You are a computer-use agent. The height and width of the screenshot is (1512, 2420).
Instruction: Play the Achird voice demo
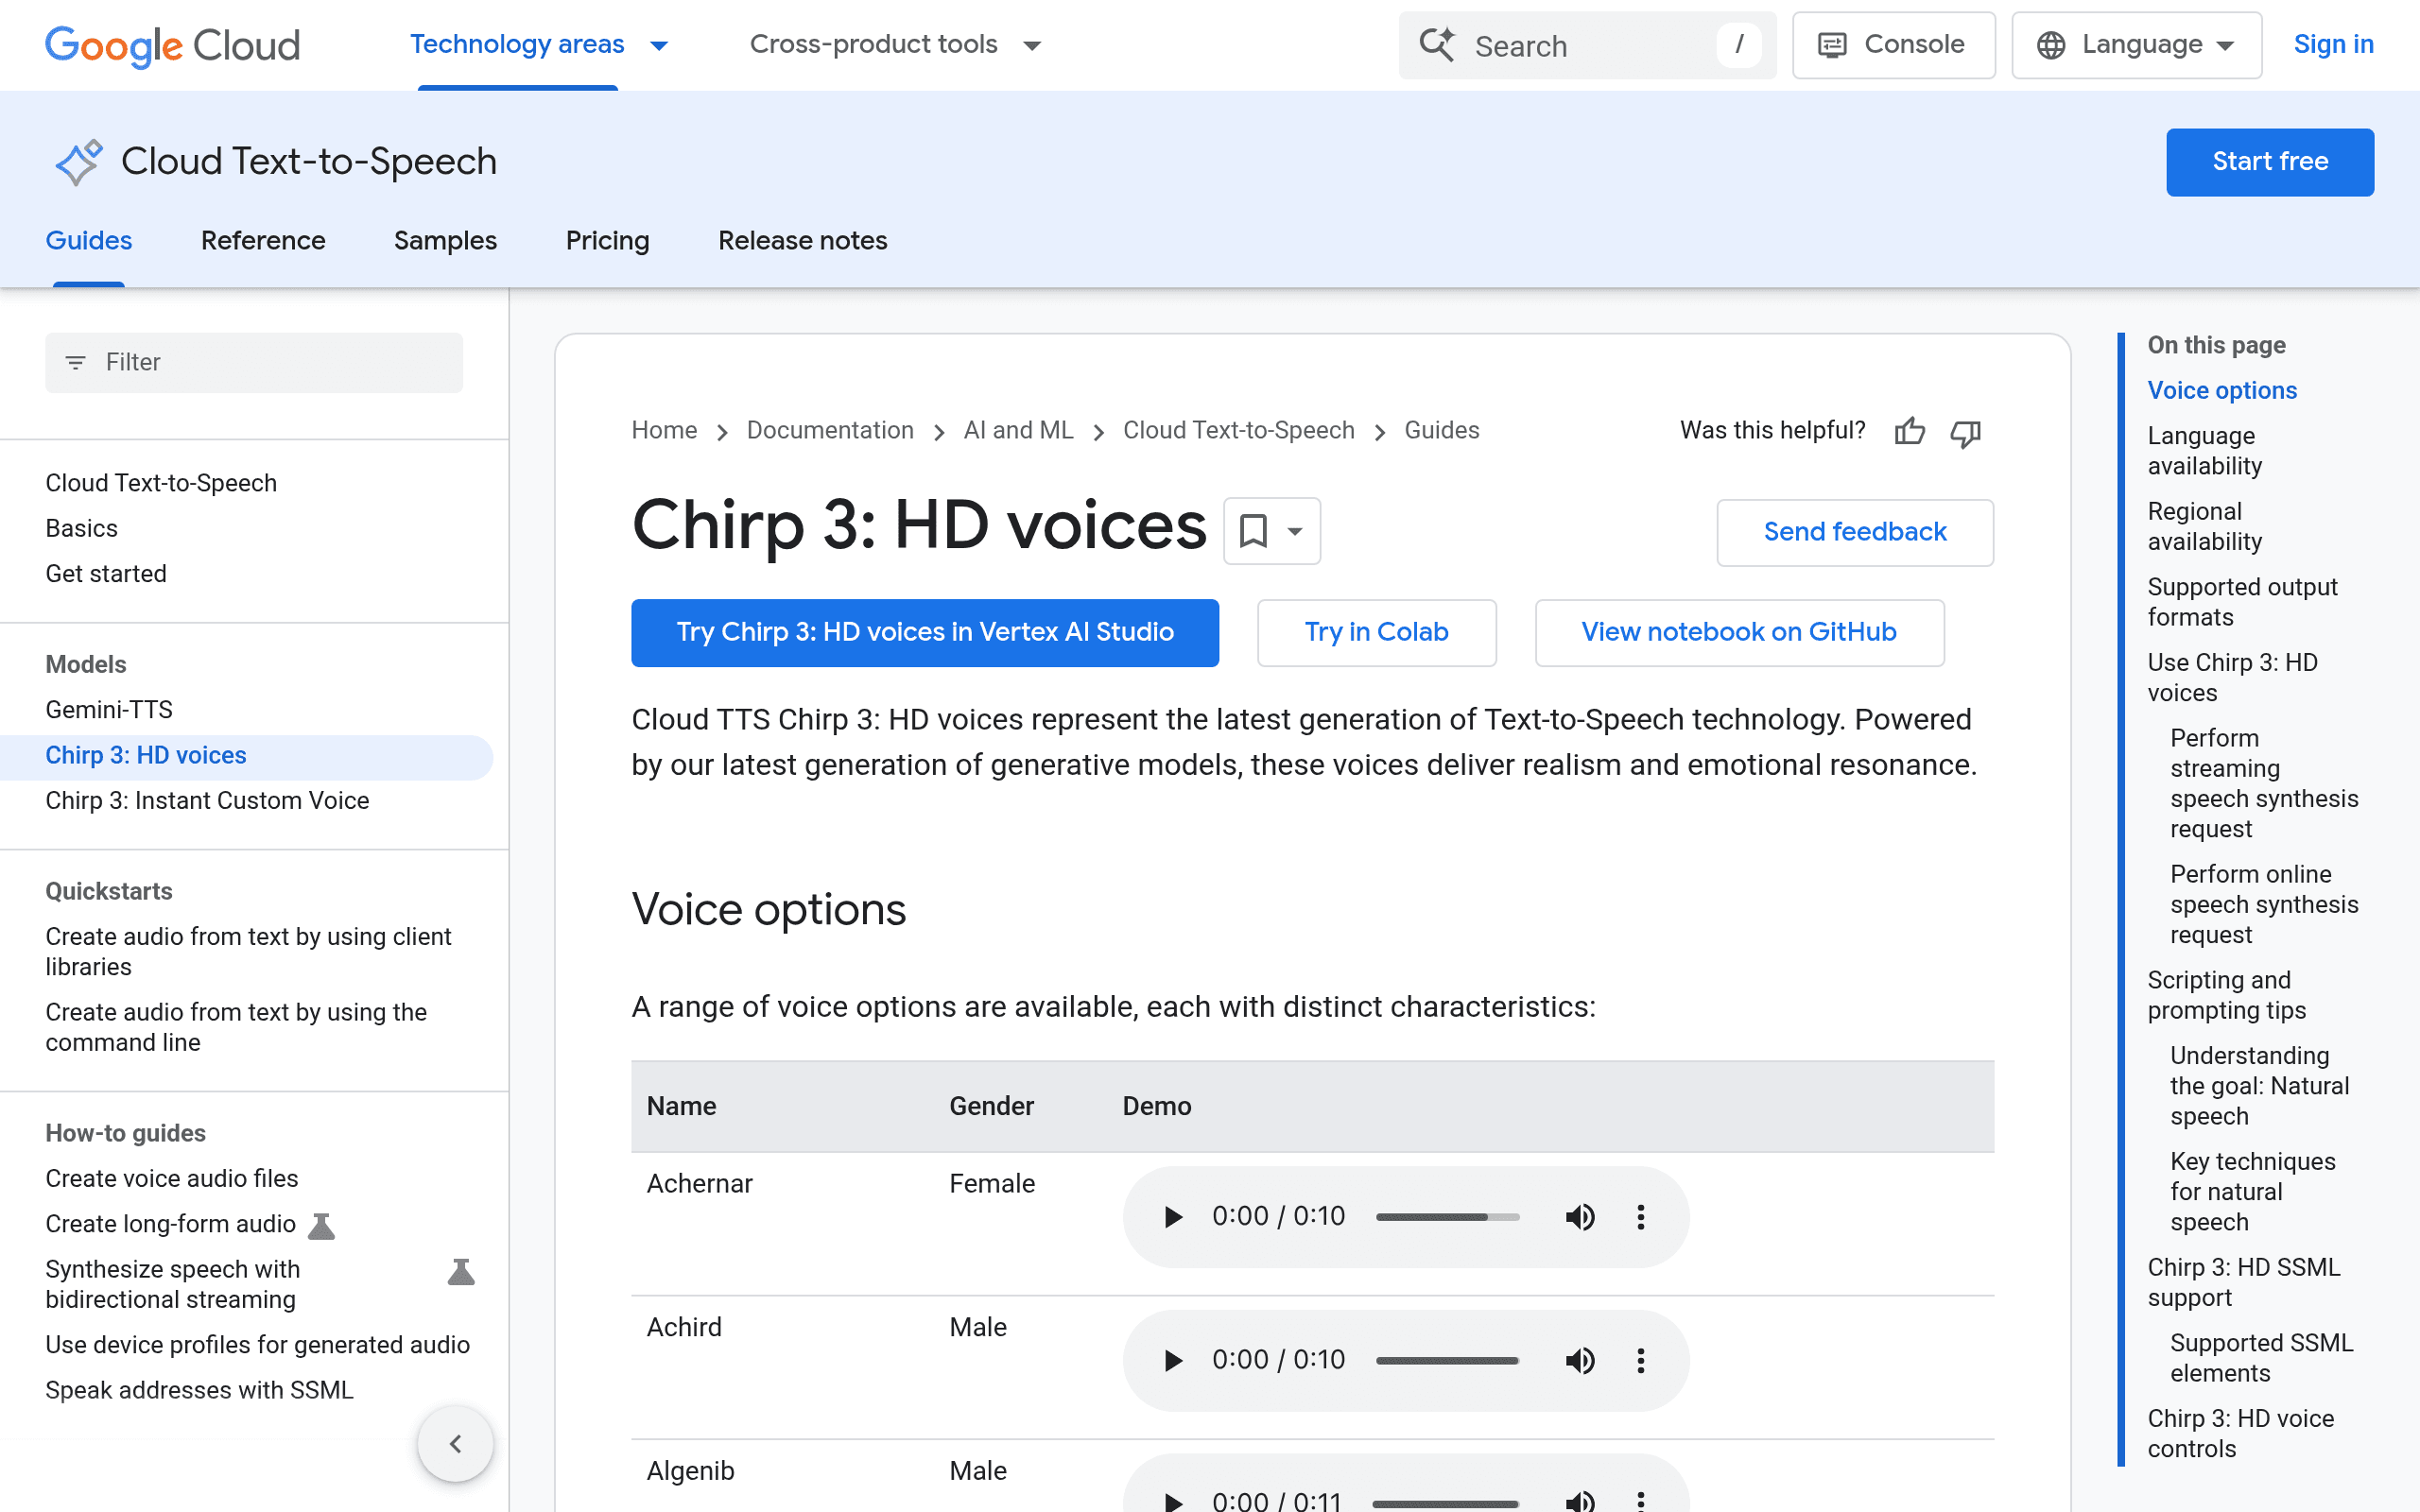coord(1172,1360)
